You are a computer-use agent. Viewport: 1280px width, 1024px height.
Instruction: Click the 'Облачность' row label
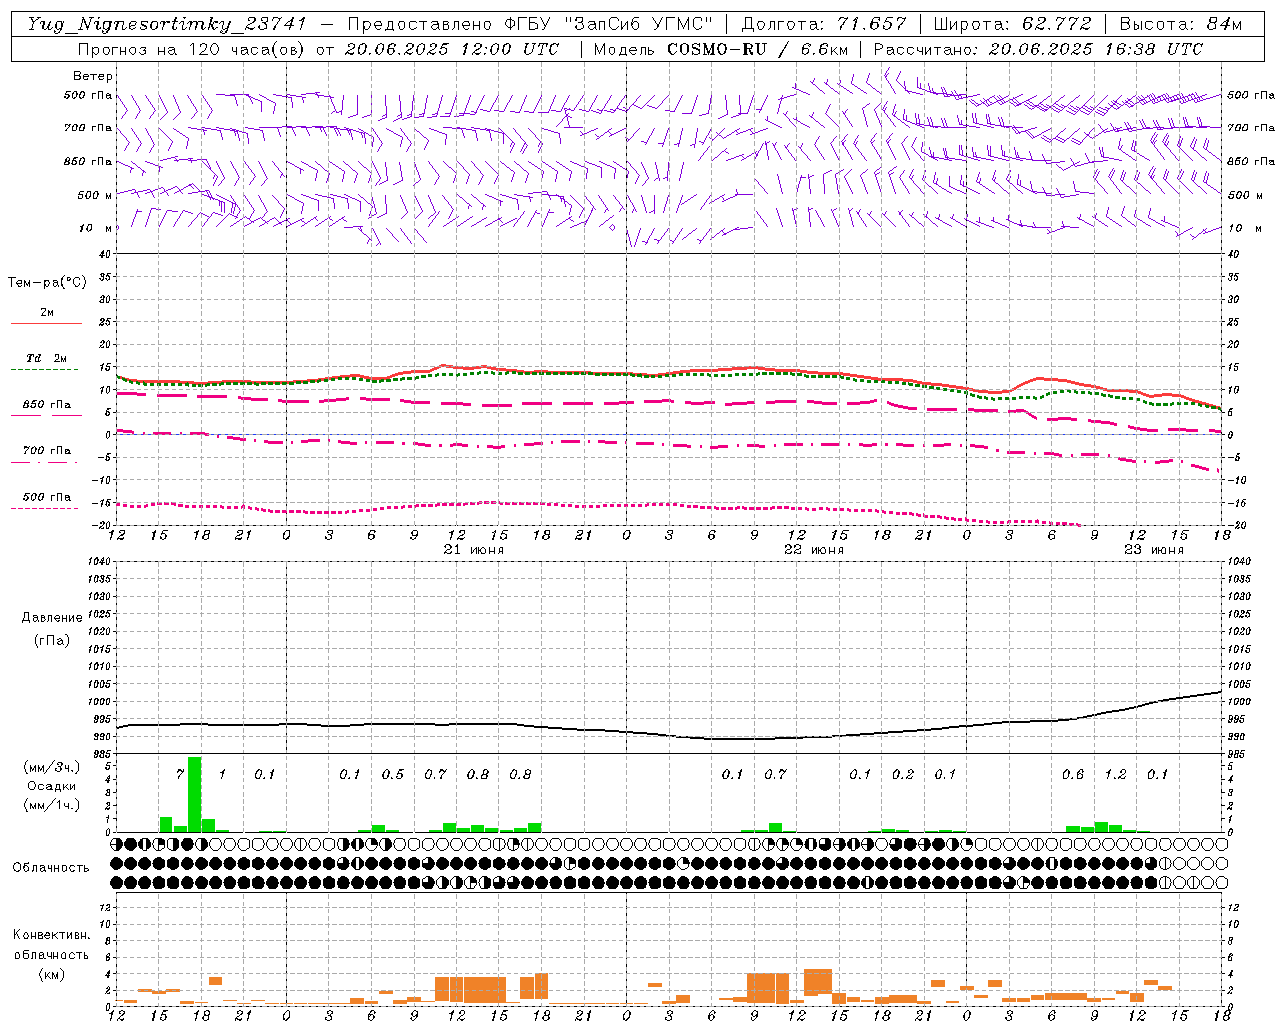(51, 868)
